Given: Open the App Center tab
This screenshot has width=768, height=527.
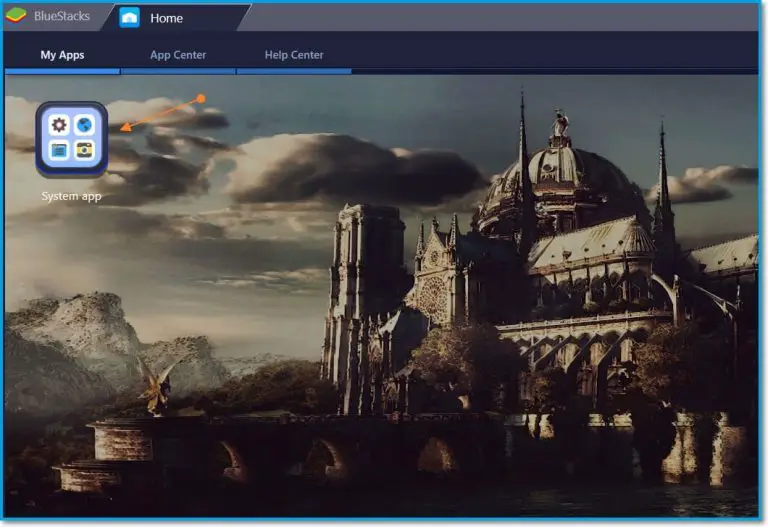Looking at the screenshot, I should pos(178,55).
